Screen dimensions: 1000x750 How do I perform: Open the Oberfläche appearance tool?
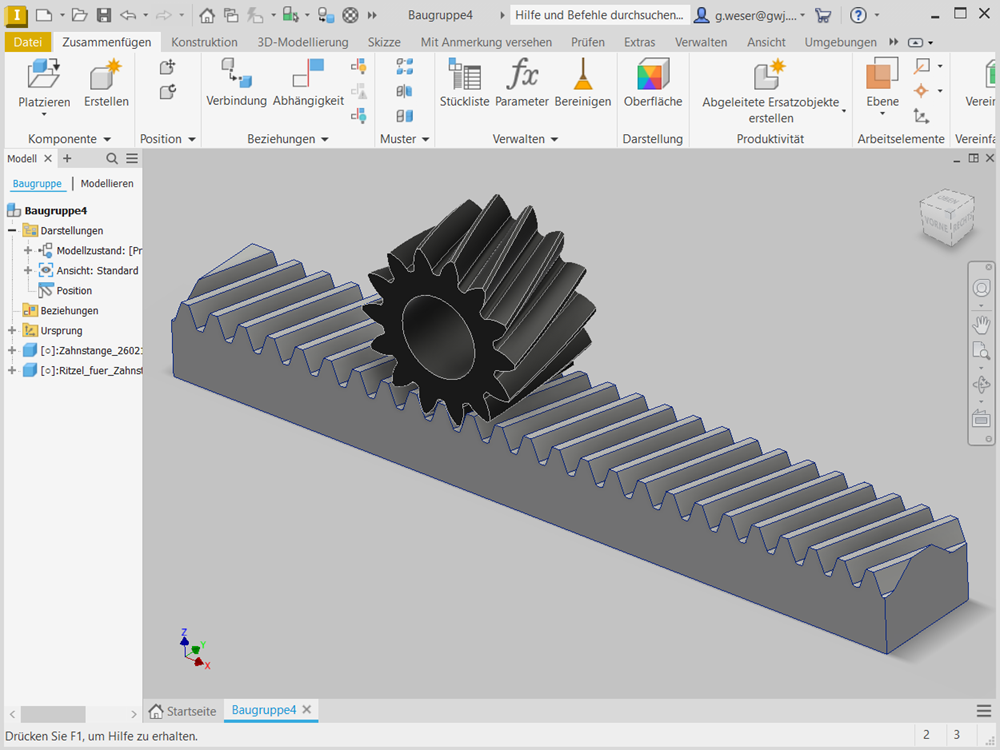(x=652, y=76)
